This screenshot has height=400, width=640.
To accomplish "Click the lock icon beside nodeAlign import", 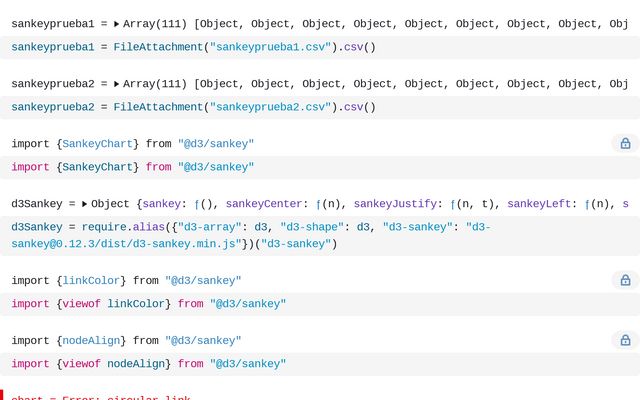I will pos(625,341).
